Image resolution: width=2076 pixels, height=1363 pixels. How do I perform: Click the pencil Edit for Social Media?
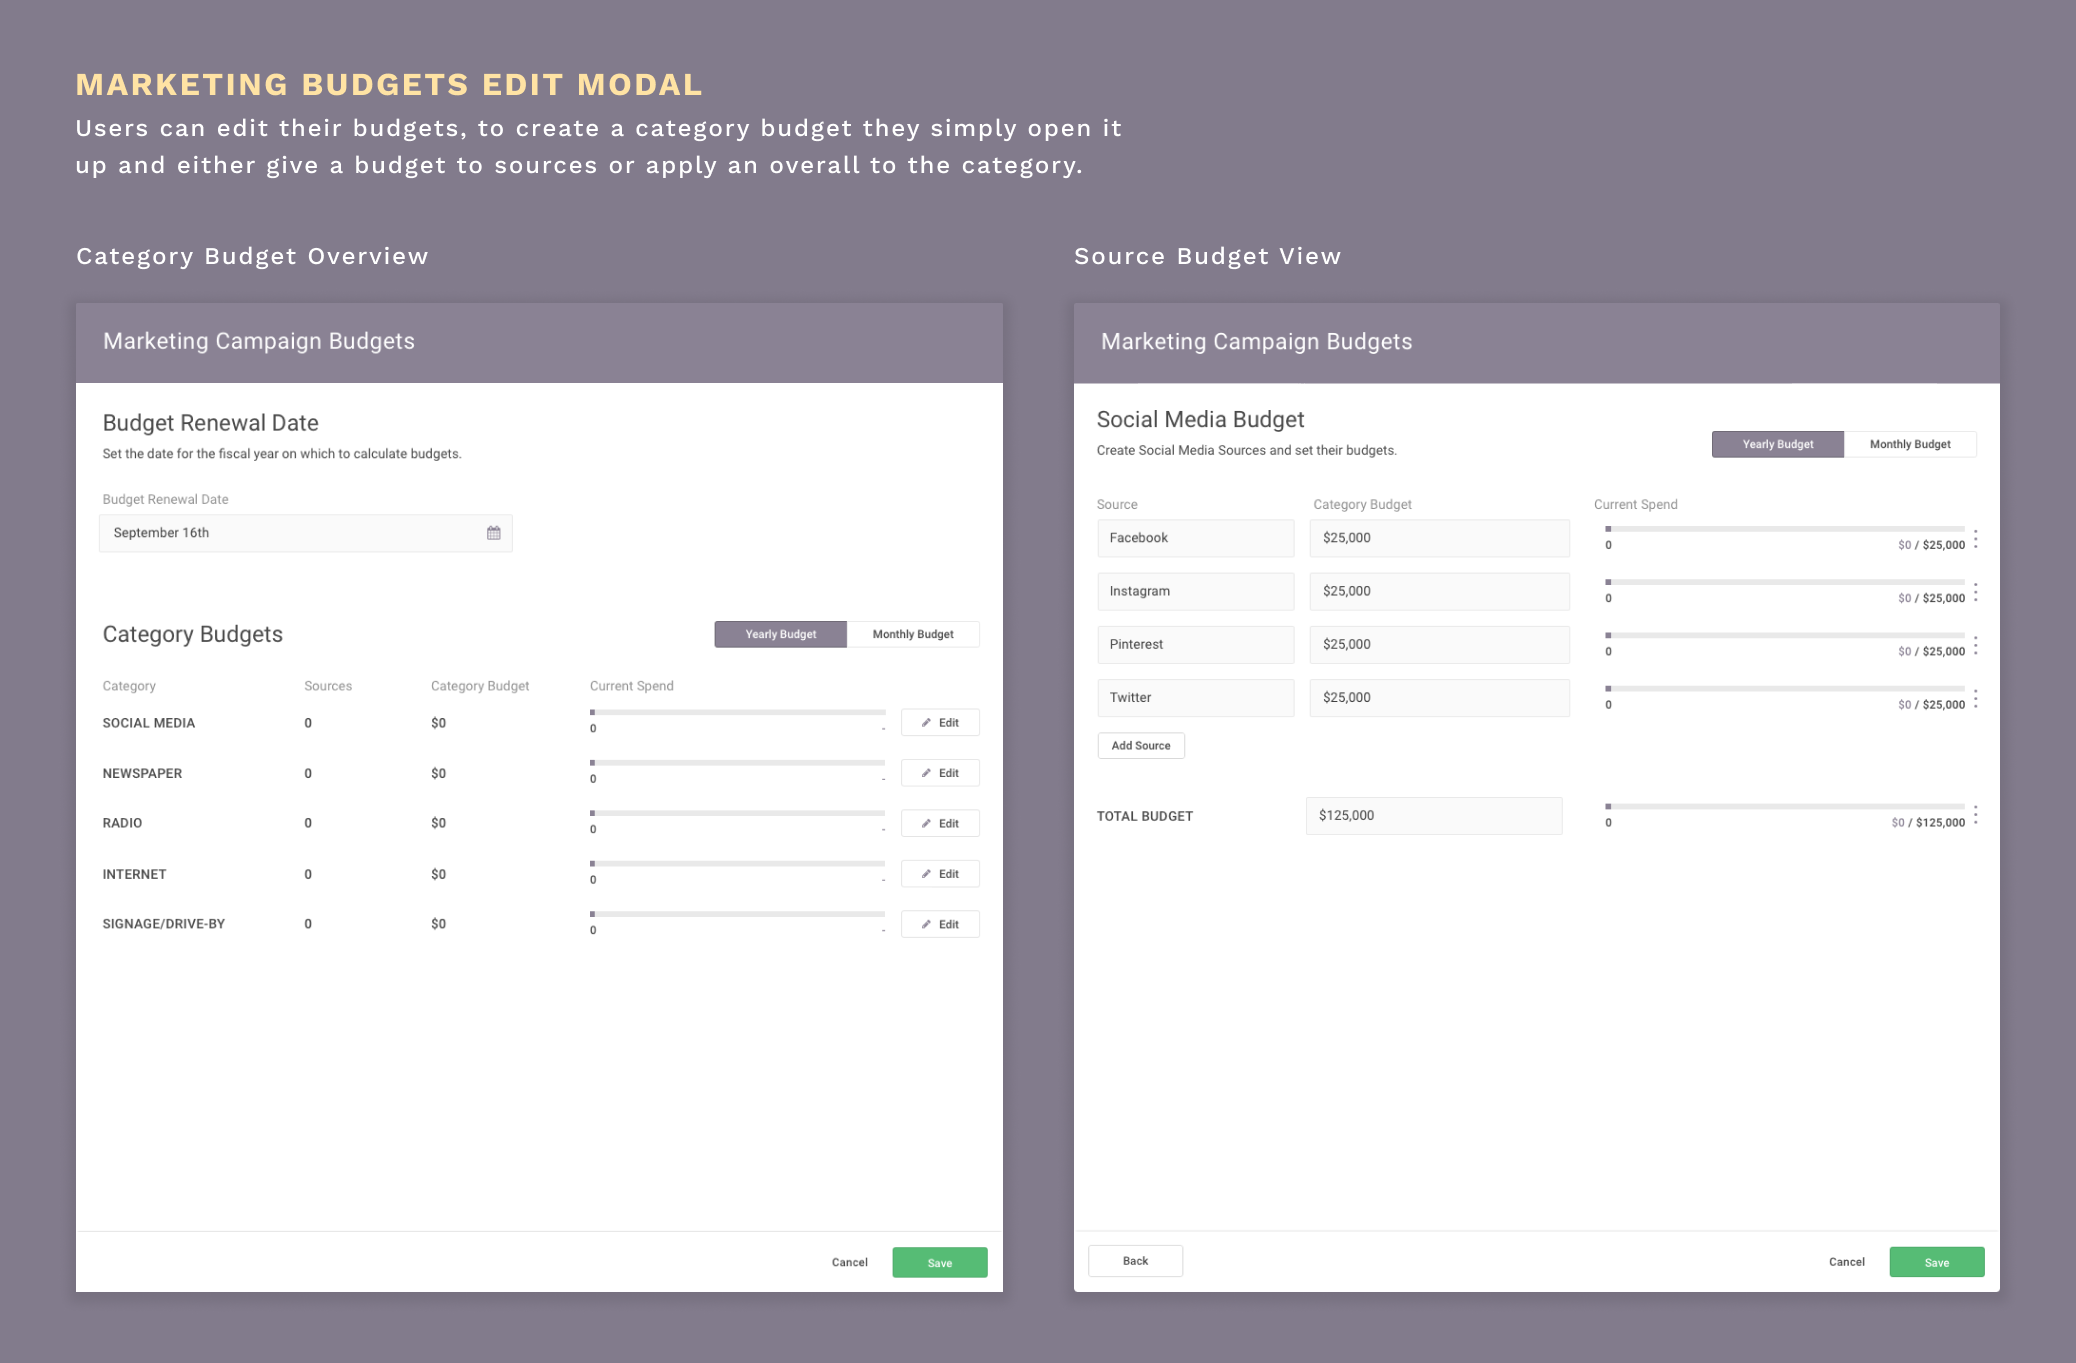(939, 722)
